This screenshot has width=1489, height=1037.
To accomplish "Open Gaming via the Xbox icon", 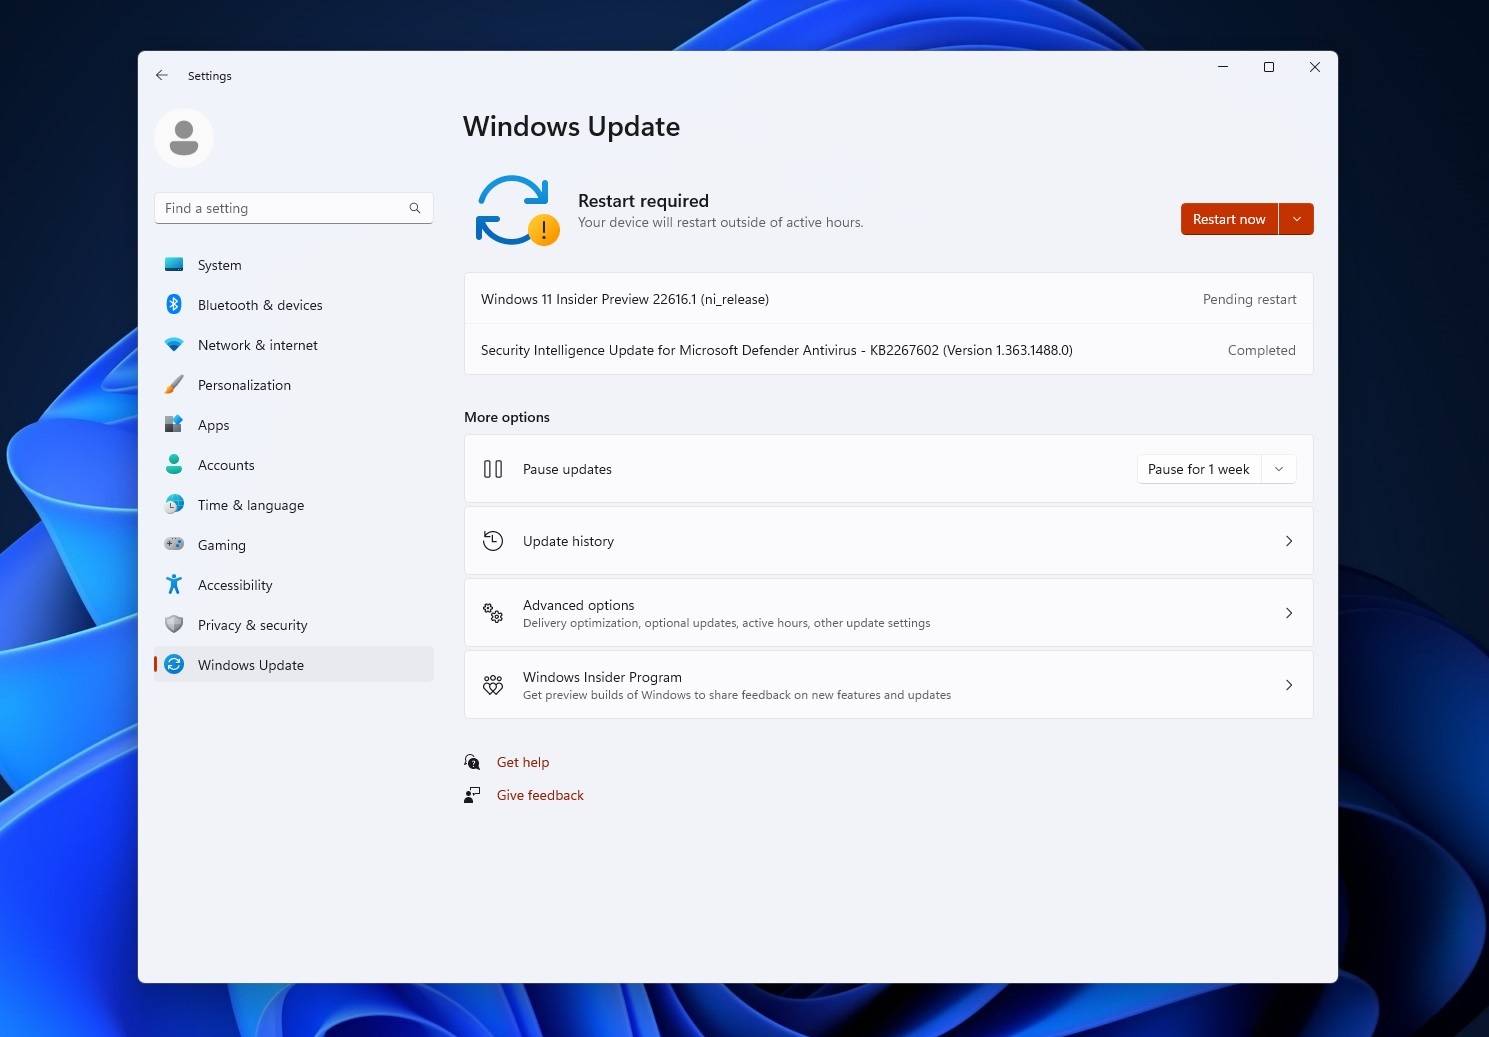I will (174, 544).
